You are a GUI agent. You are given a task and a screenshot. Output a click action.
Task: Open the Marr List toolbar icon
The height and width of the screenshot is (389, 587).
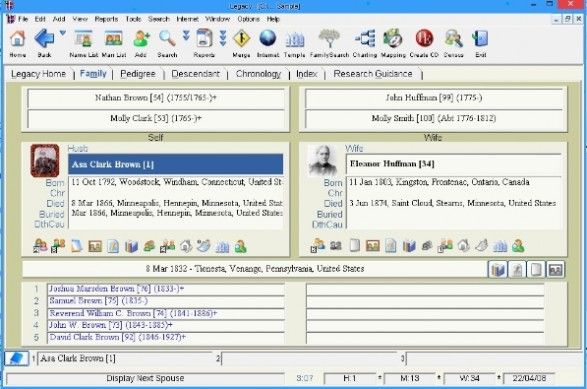[113, 39]
